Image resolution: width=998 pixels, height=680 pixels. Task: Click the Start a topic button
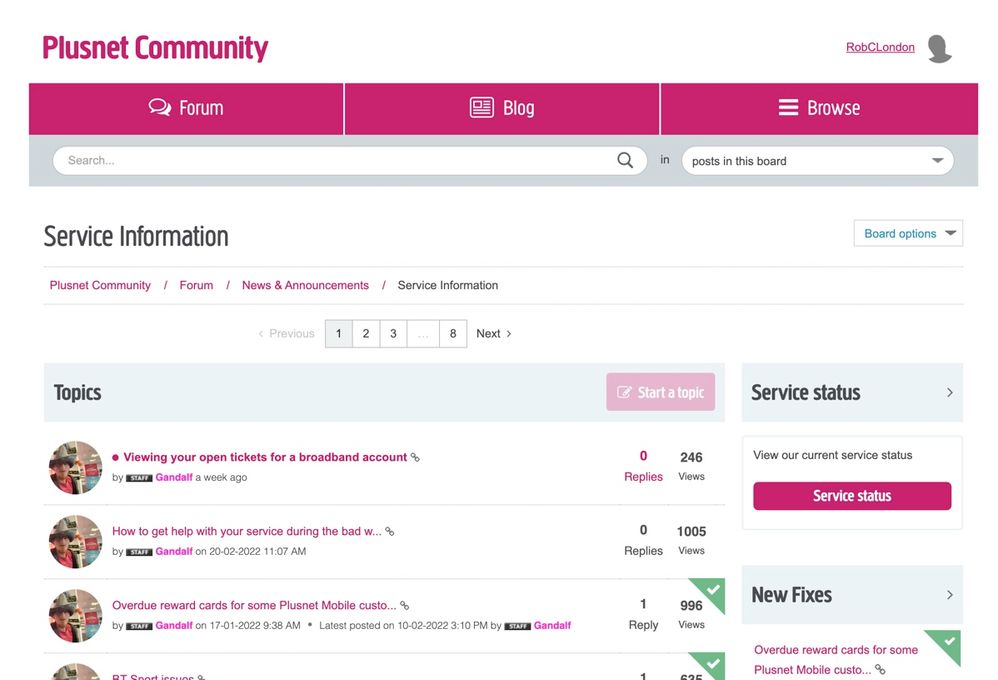661,392
